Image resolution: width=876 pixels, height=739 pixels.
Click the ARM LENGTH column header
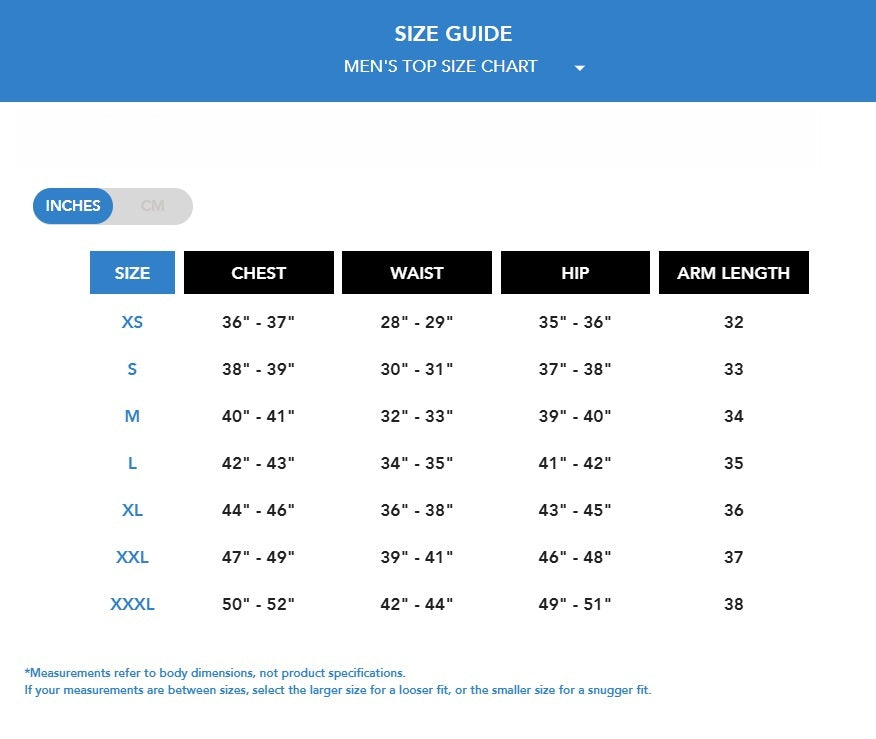pyautogui.click(x=733, y=273)
